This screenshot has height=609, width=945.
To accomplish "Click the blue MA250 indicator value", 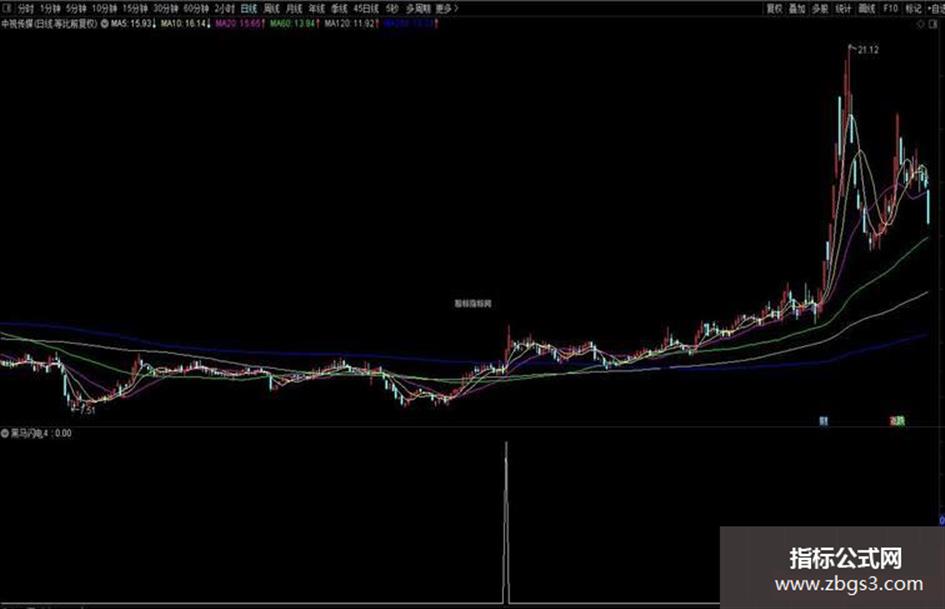I will pyautogui.click(x=411, y=24).
